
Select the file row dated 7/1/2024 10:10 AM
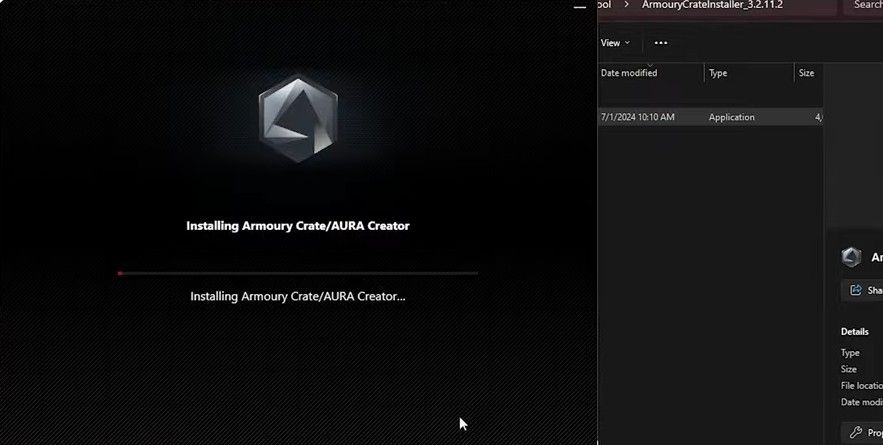coord(711,117)
